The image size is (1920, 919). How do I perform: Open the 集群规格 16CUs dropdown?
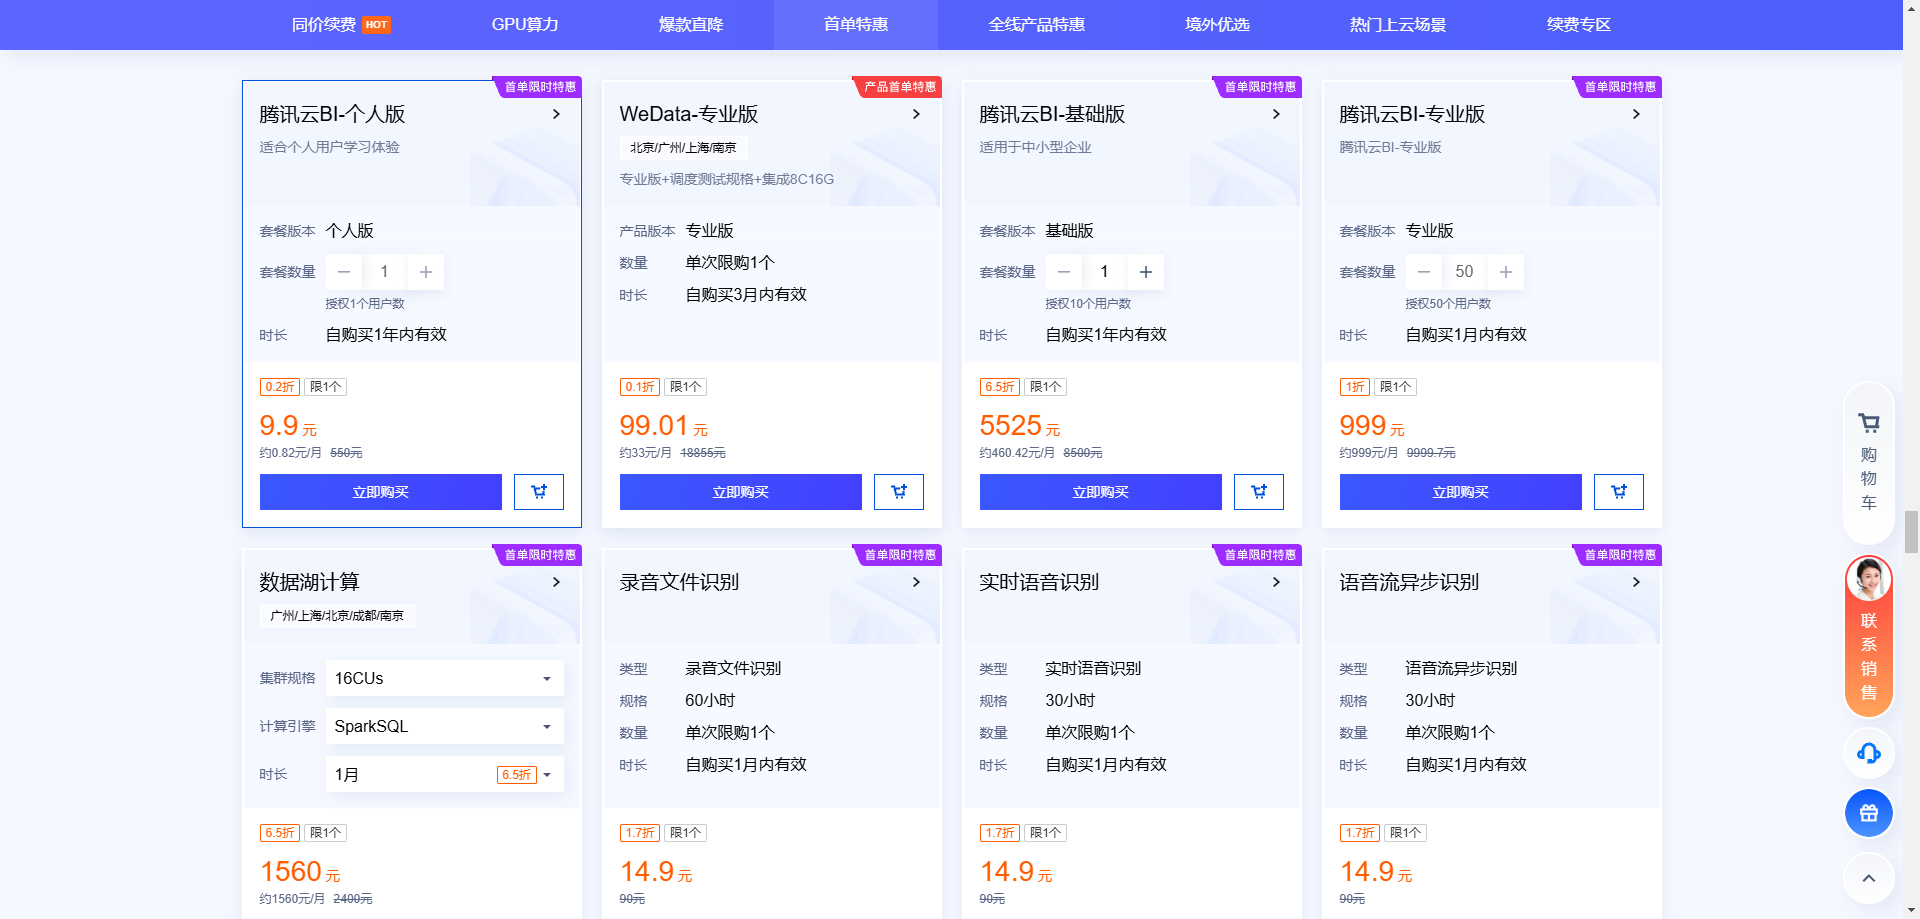pyautogui.click(x=445, y=678)
